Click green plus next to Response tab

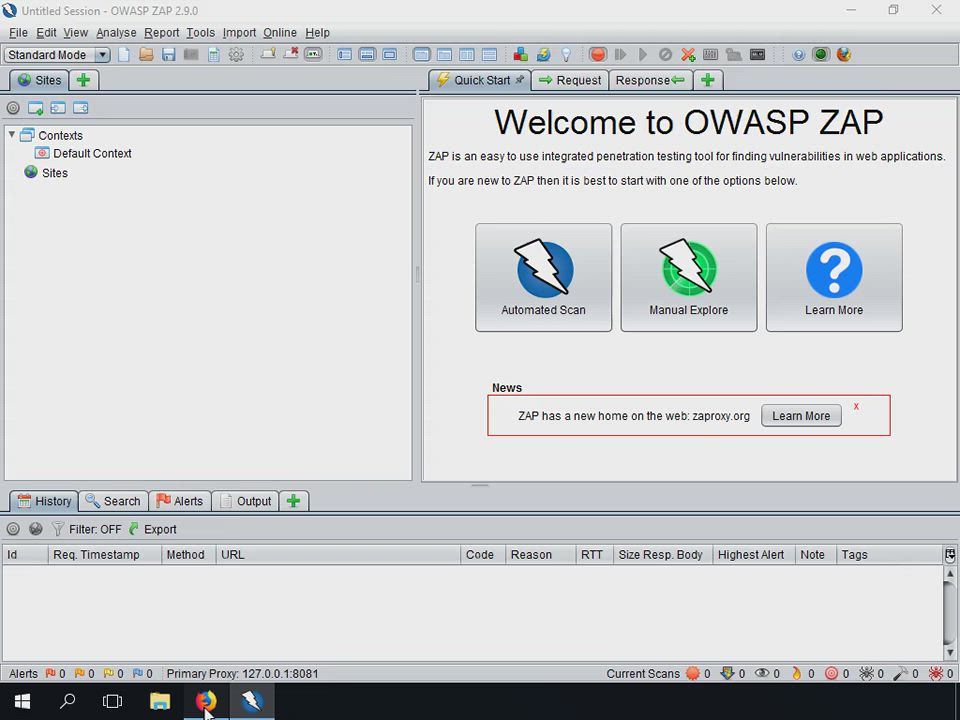pyautogui.click(x=708, y=80)
